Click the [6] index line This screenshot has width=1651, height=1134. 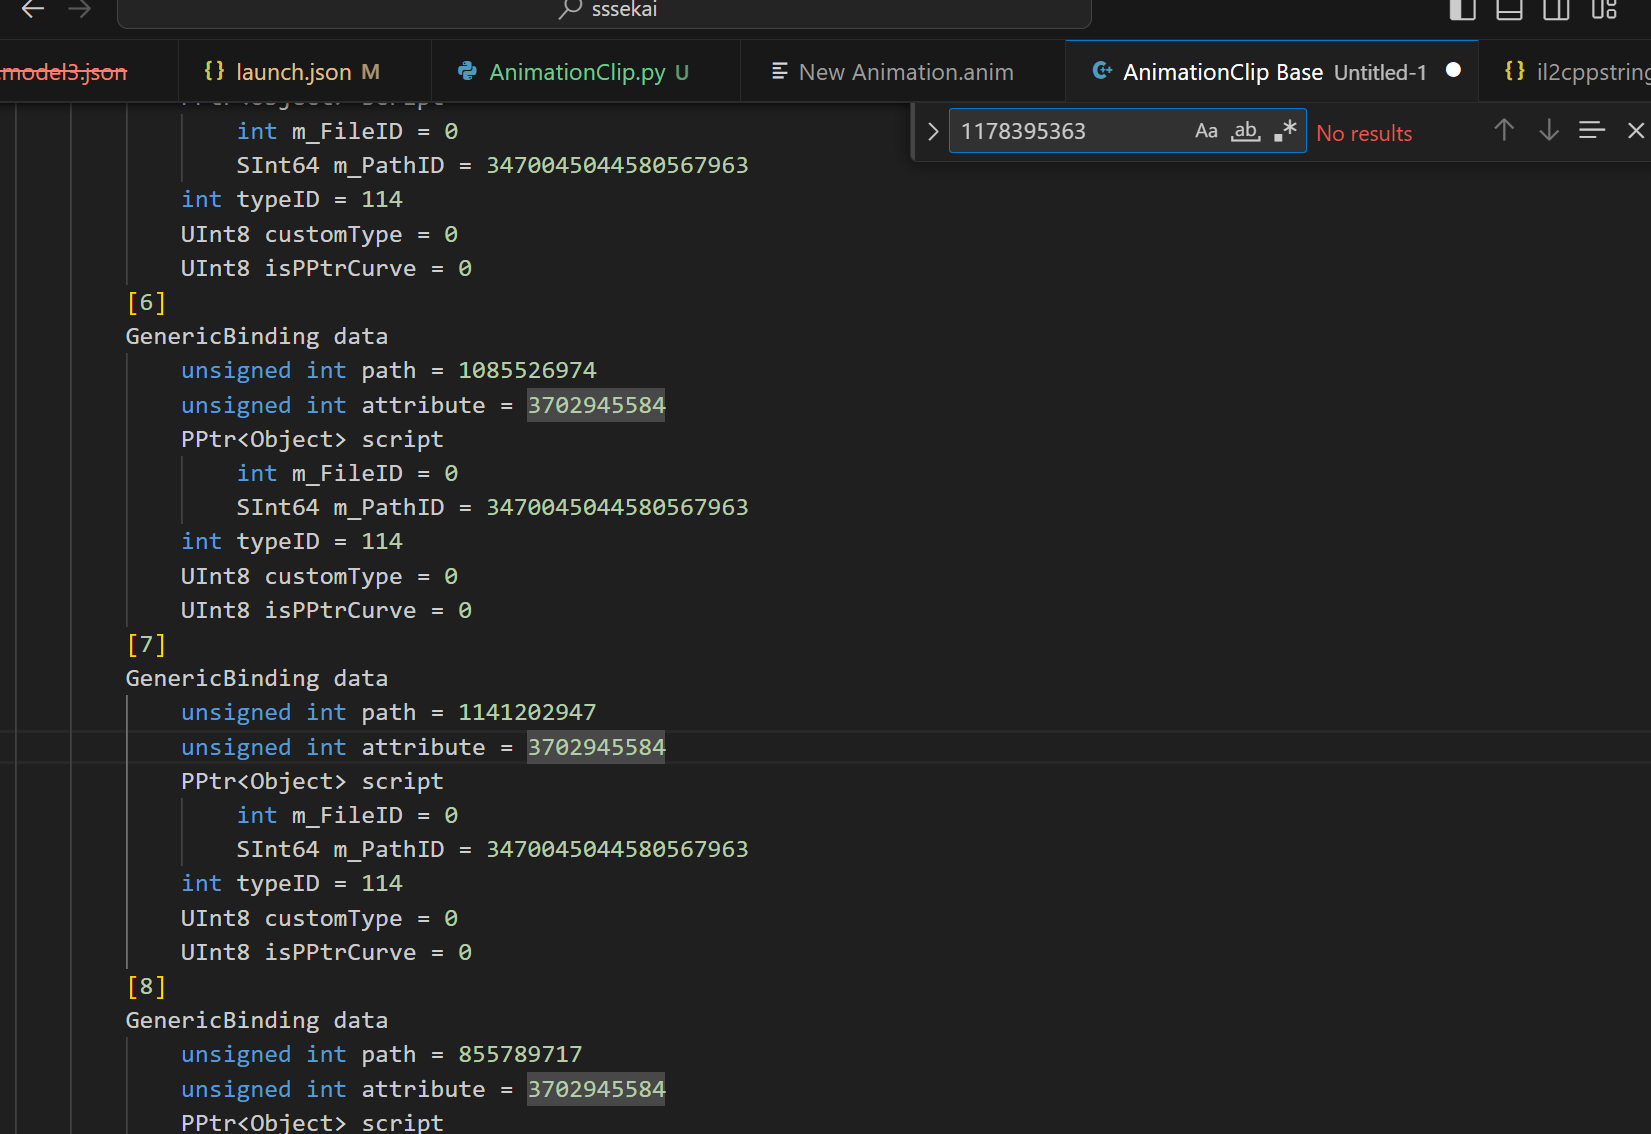146,302
